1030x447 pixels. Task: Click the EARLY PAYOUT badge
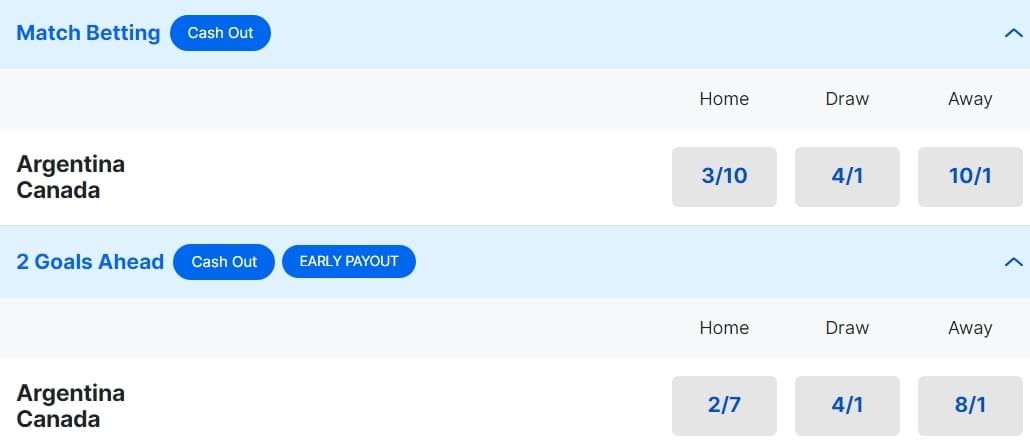point(349,262)
